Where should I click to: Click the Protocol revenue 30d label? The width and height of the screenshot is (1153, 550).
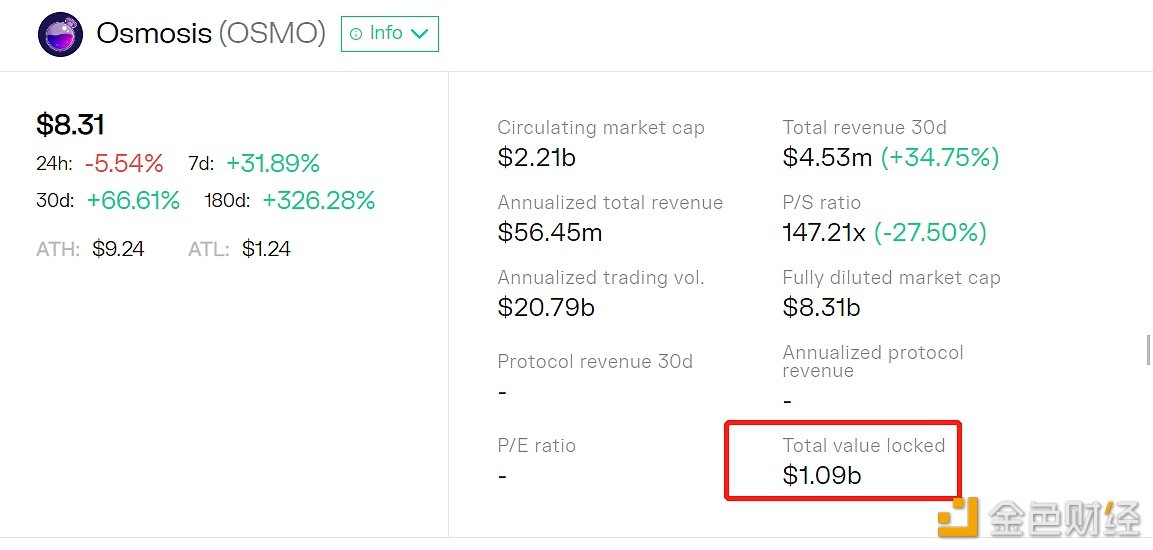(x=595, y=362)
